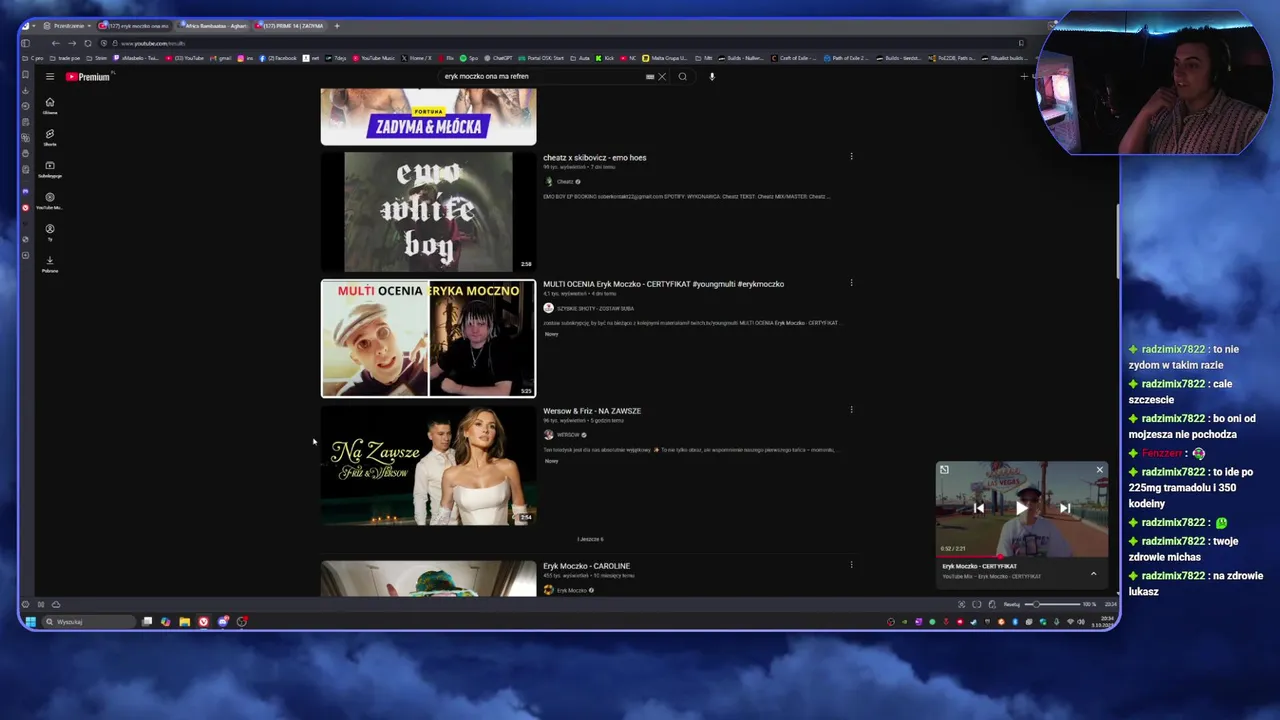Image resolution: width=1280 pixels, height=720 pixels.
Task: Open Craft of Exile bookmark
Action: (x=795, y=58)
